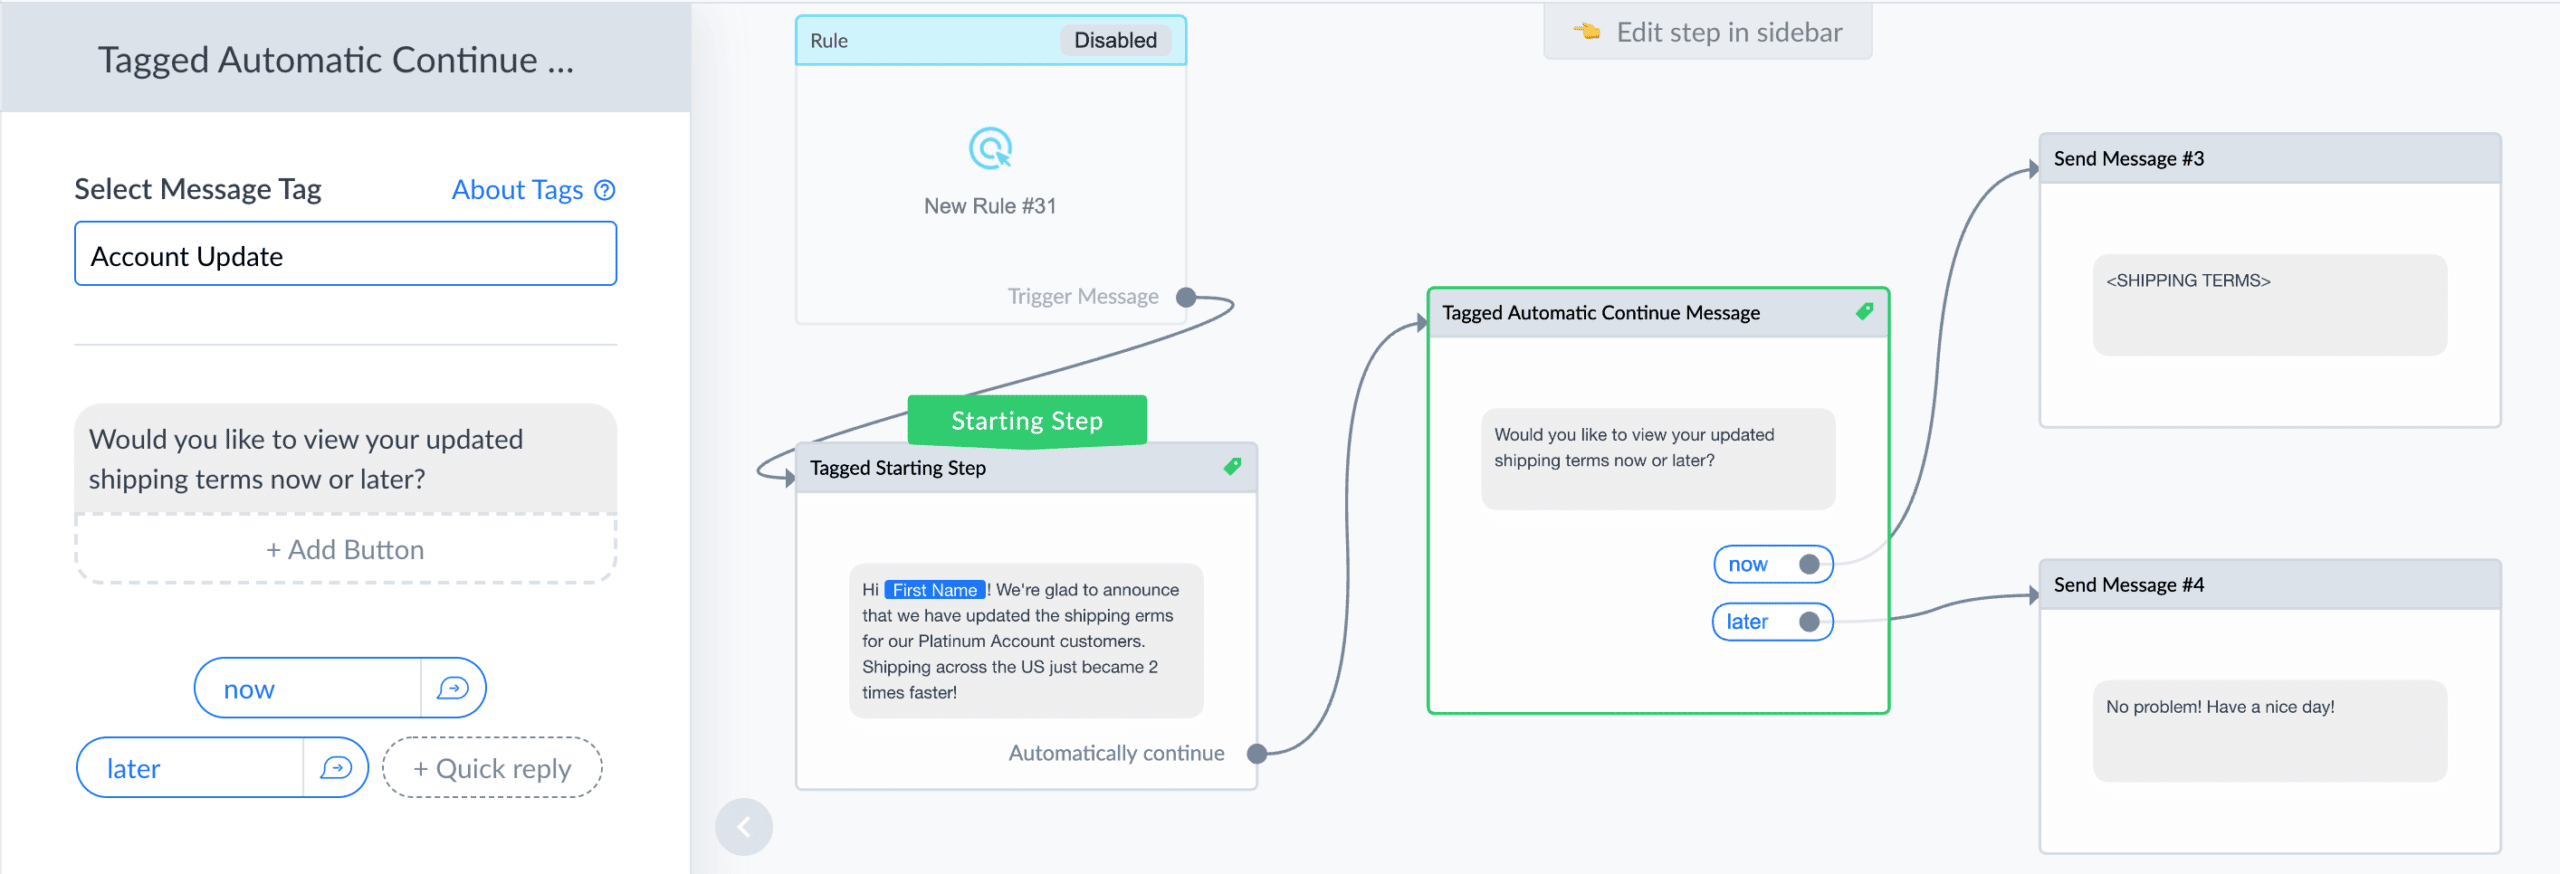
Task: Open the reply action icon for 'now' quick reply
Action: 453,688
